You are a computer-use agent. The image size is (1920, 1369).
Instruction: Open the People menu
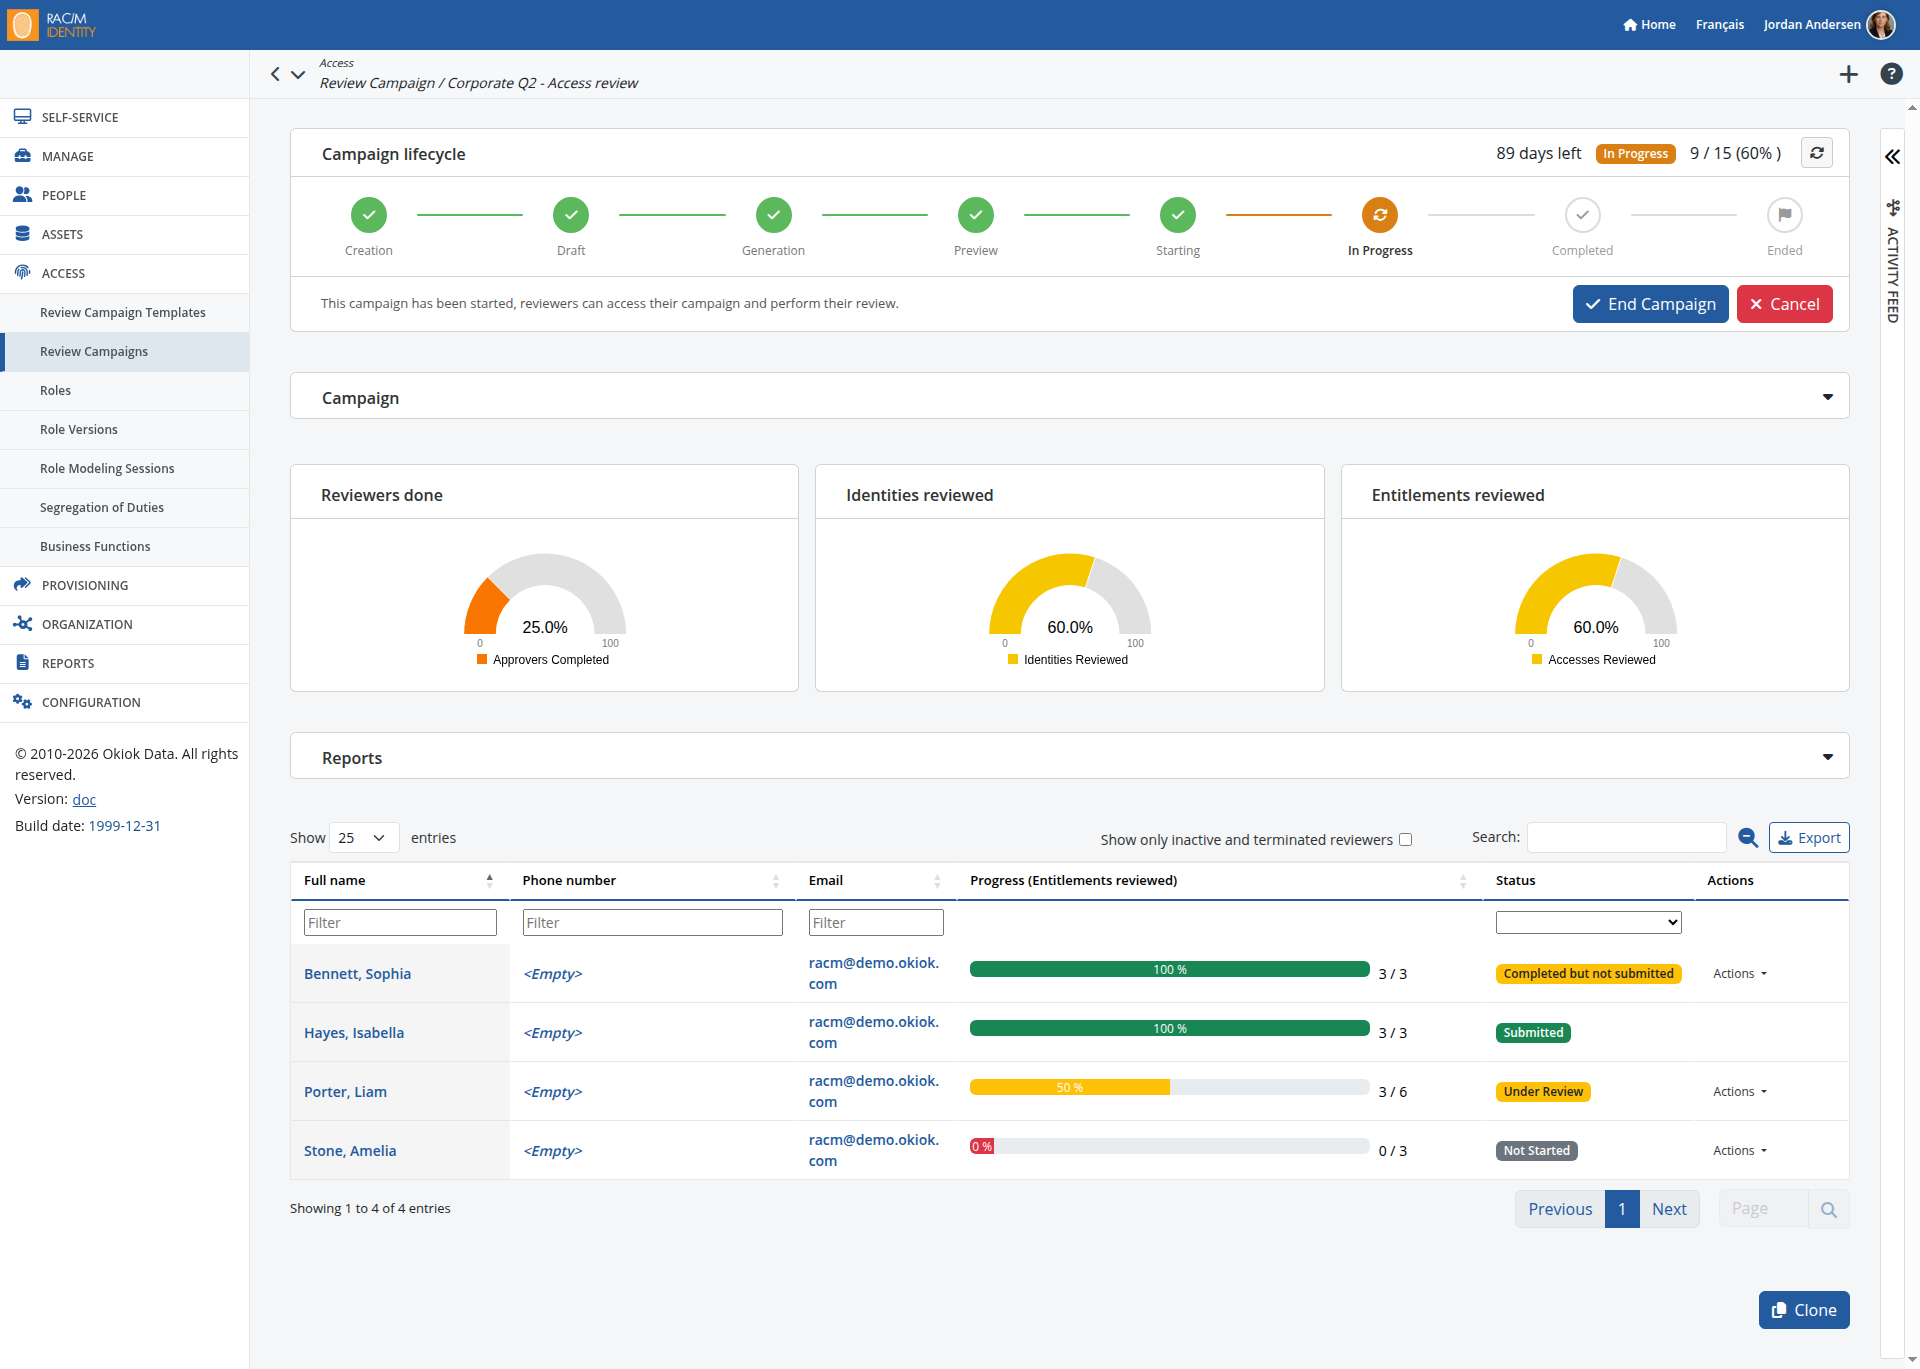point(125,196)
